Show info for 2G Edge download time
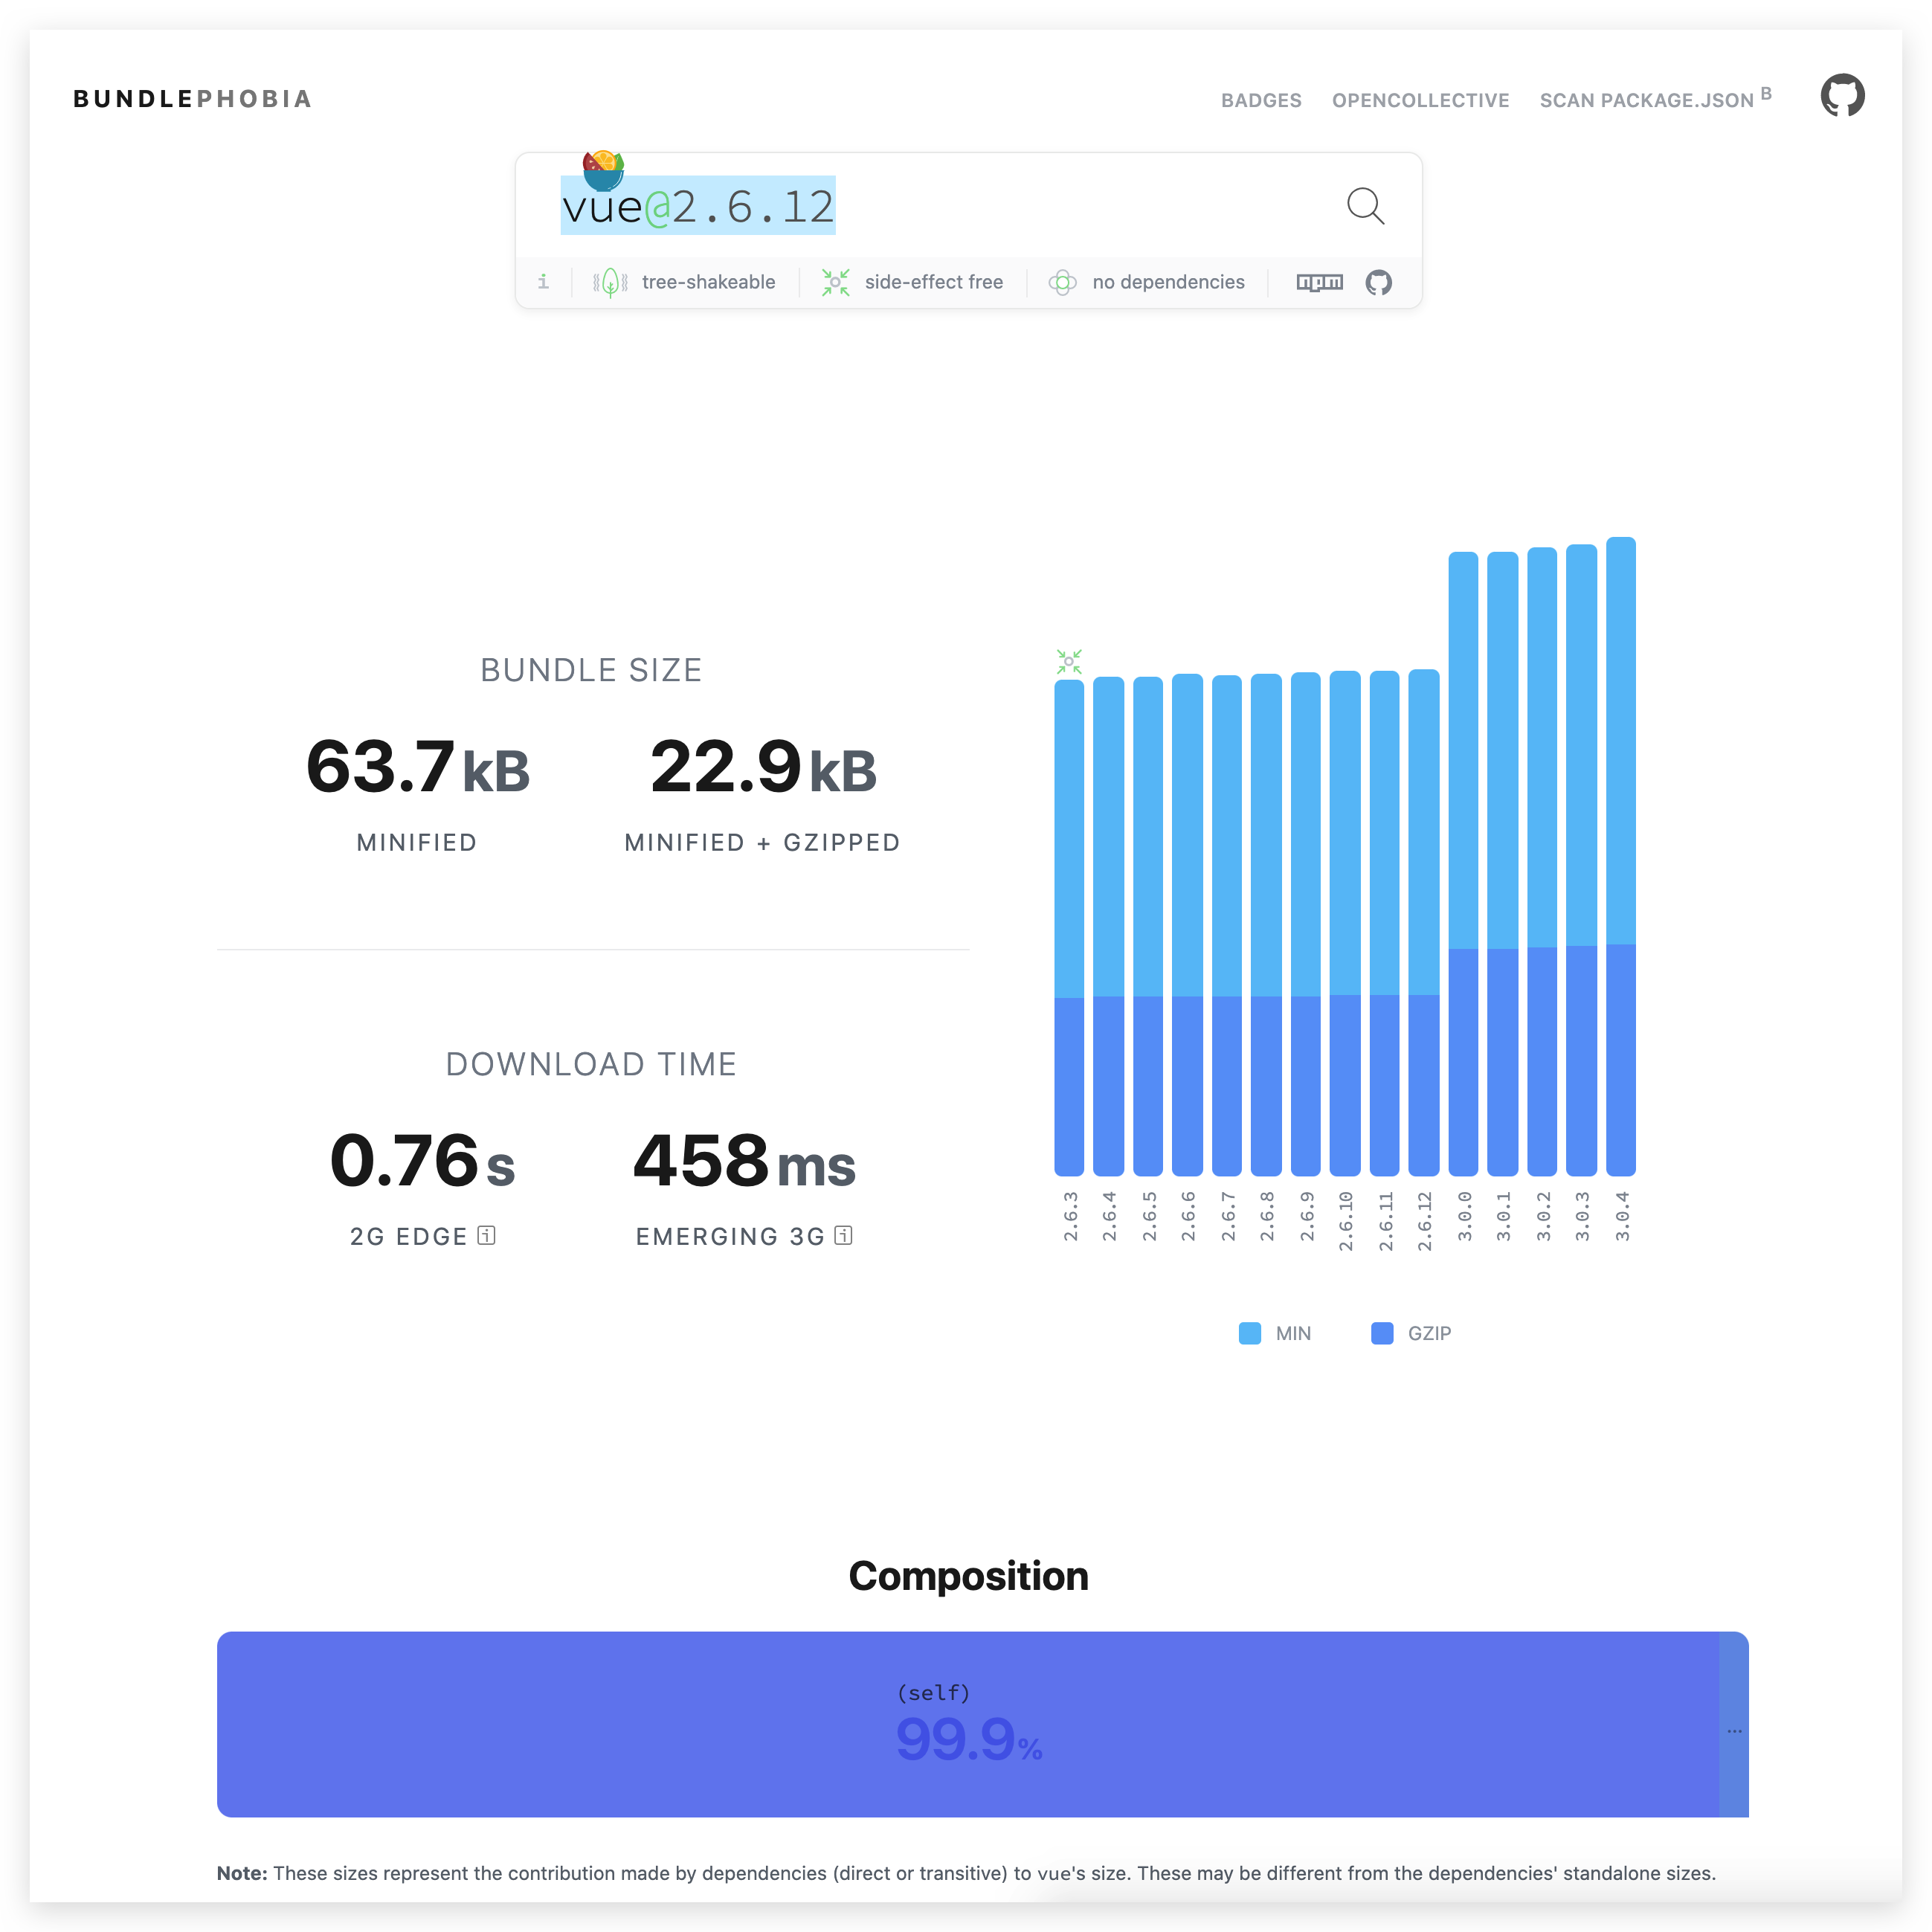This screenshot has width=1932, height=1932. (487, 1235)
